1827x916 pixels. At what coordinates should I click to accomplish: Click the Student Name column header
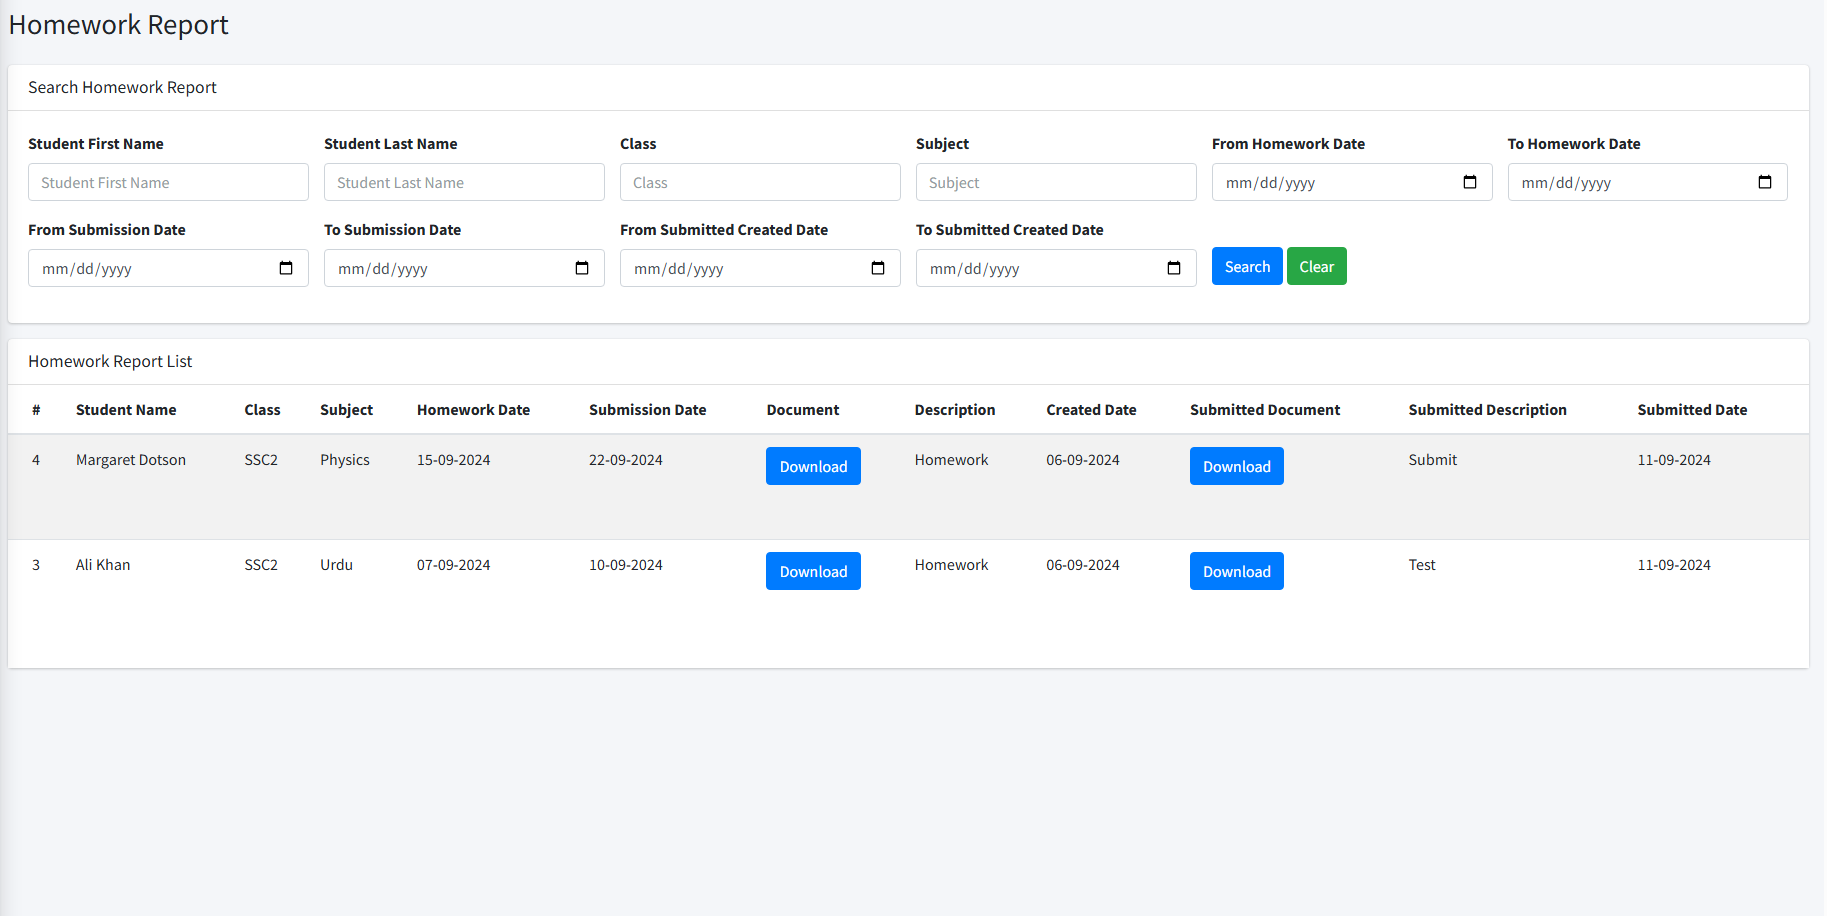126,410
